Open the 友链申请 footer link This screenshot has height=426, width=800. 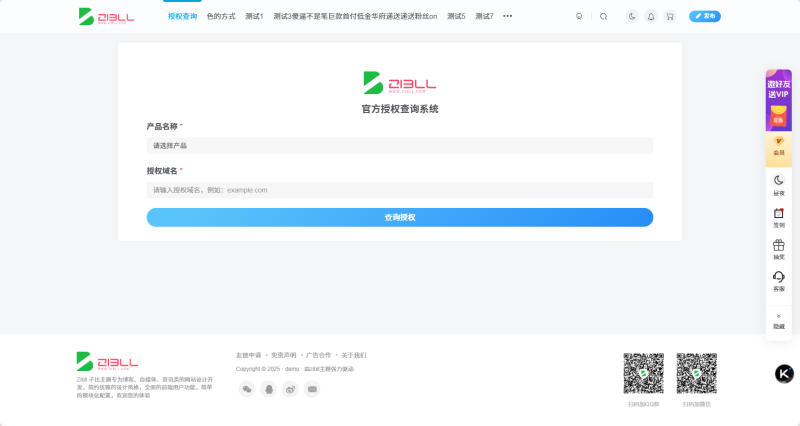tap(248, 355)
